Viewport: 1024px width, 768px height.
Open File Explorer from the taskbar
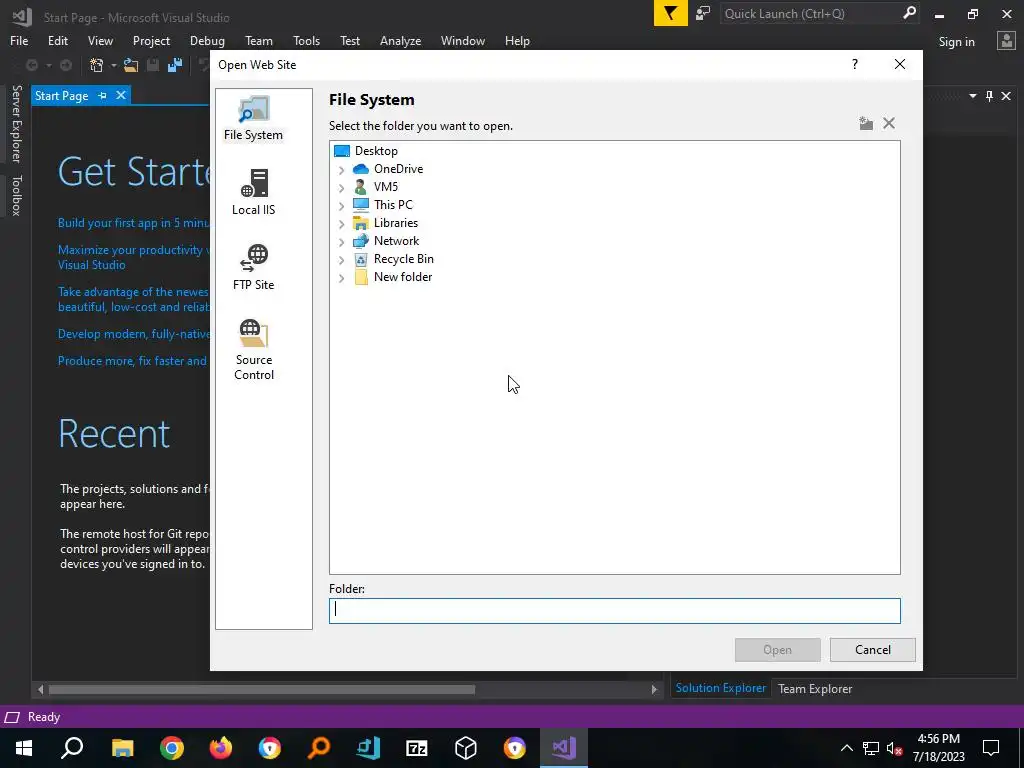[x=122, y=748]
